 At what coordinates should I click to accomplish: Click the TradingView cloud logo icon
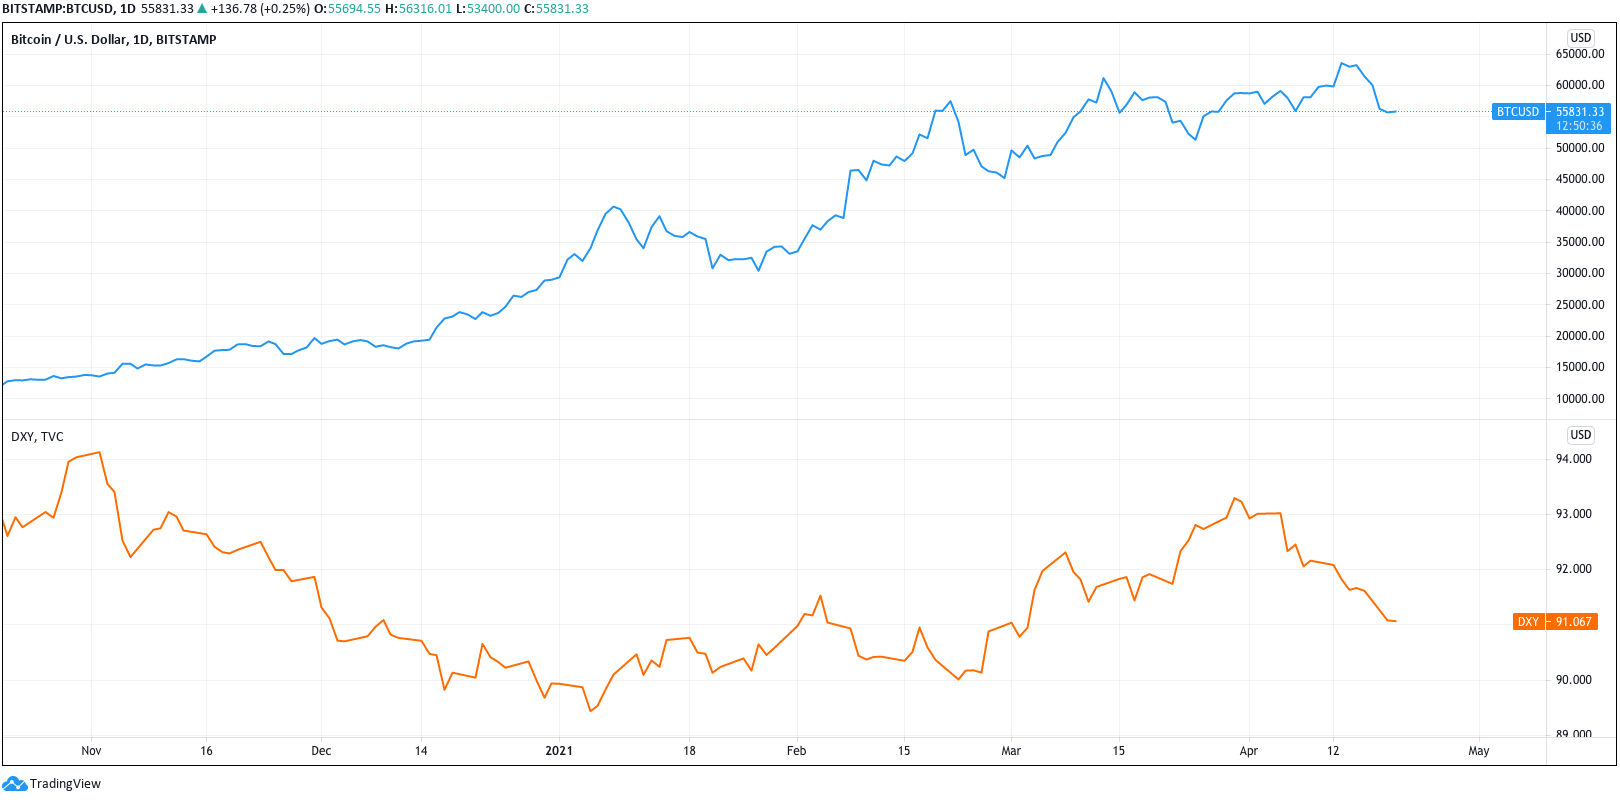15,784
